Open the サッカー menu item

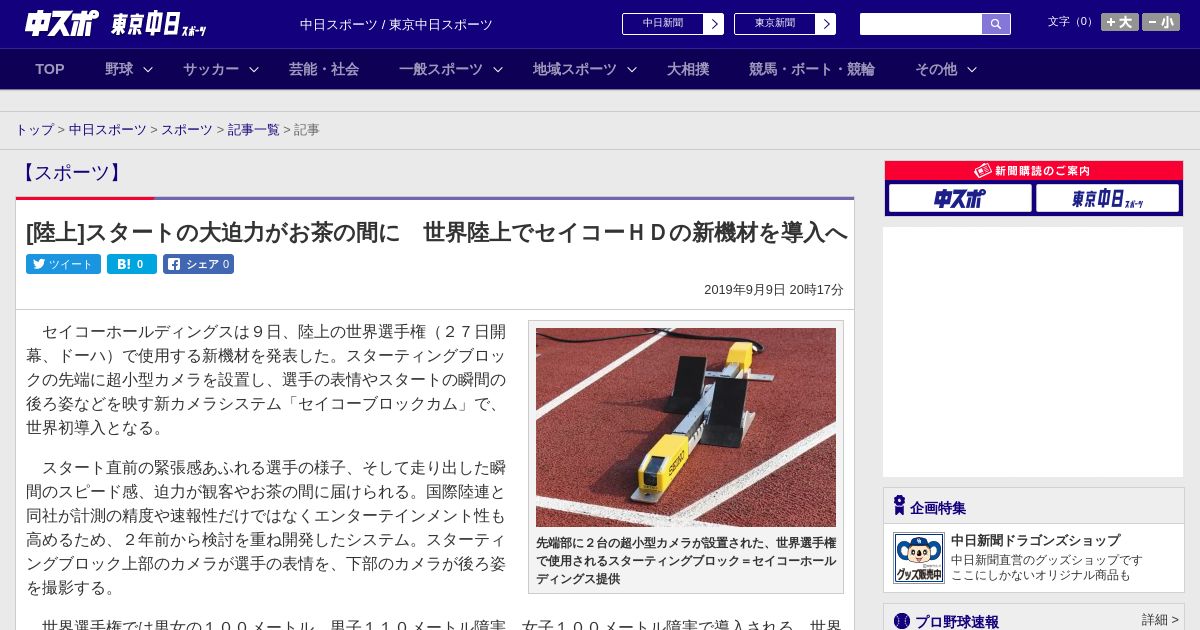(211, 69)
